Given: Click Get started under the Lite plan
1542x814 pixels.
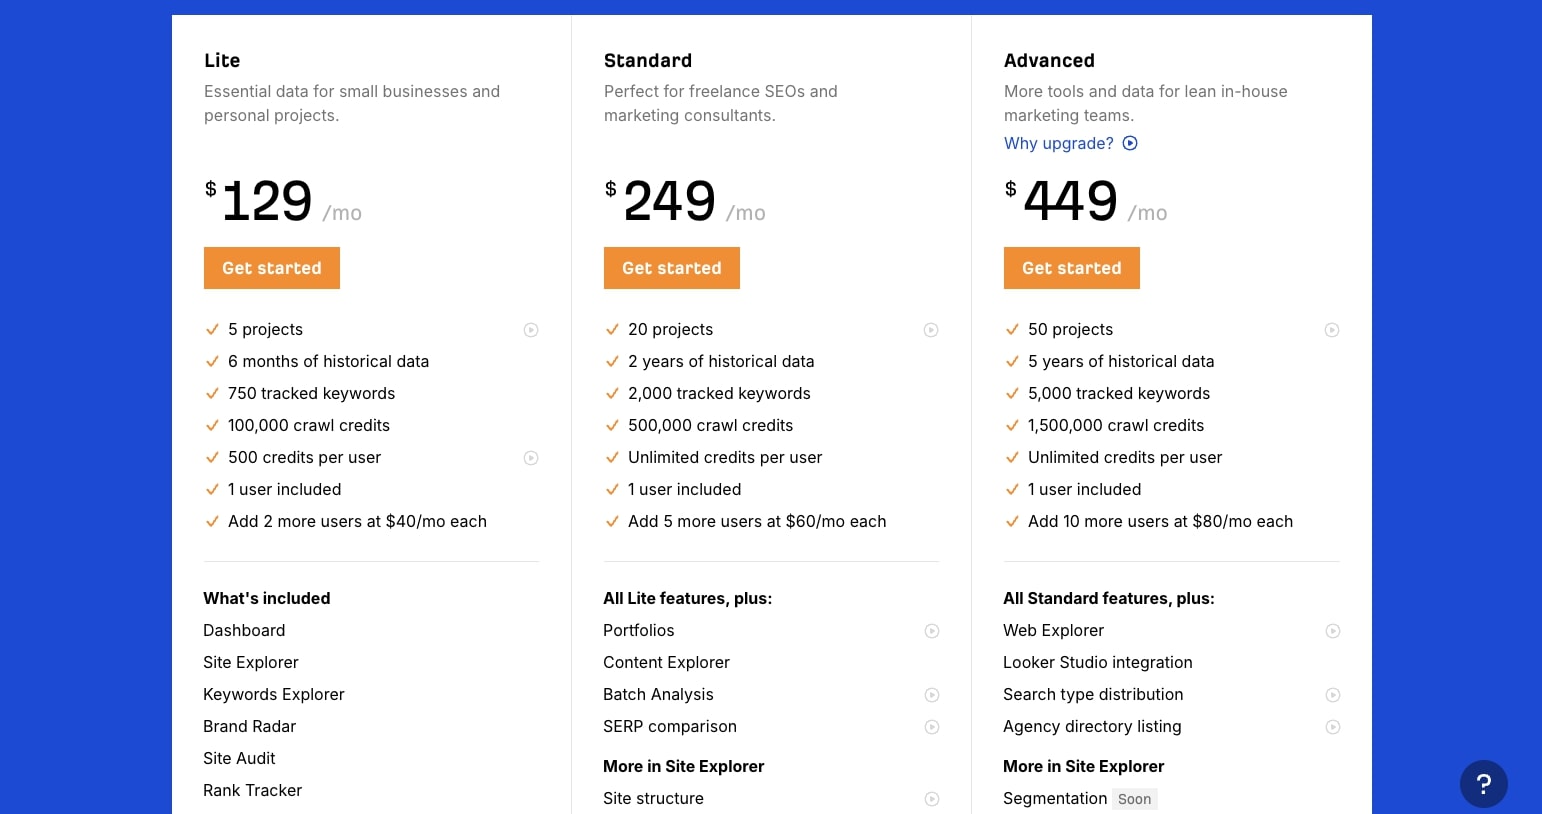Looking at the screenshot, I should 271,268.
